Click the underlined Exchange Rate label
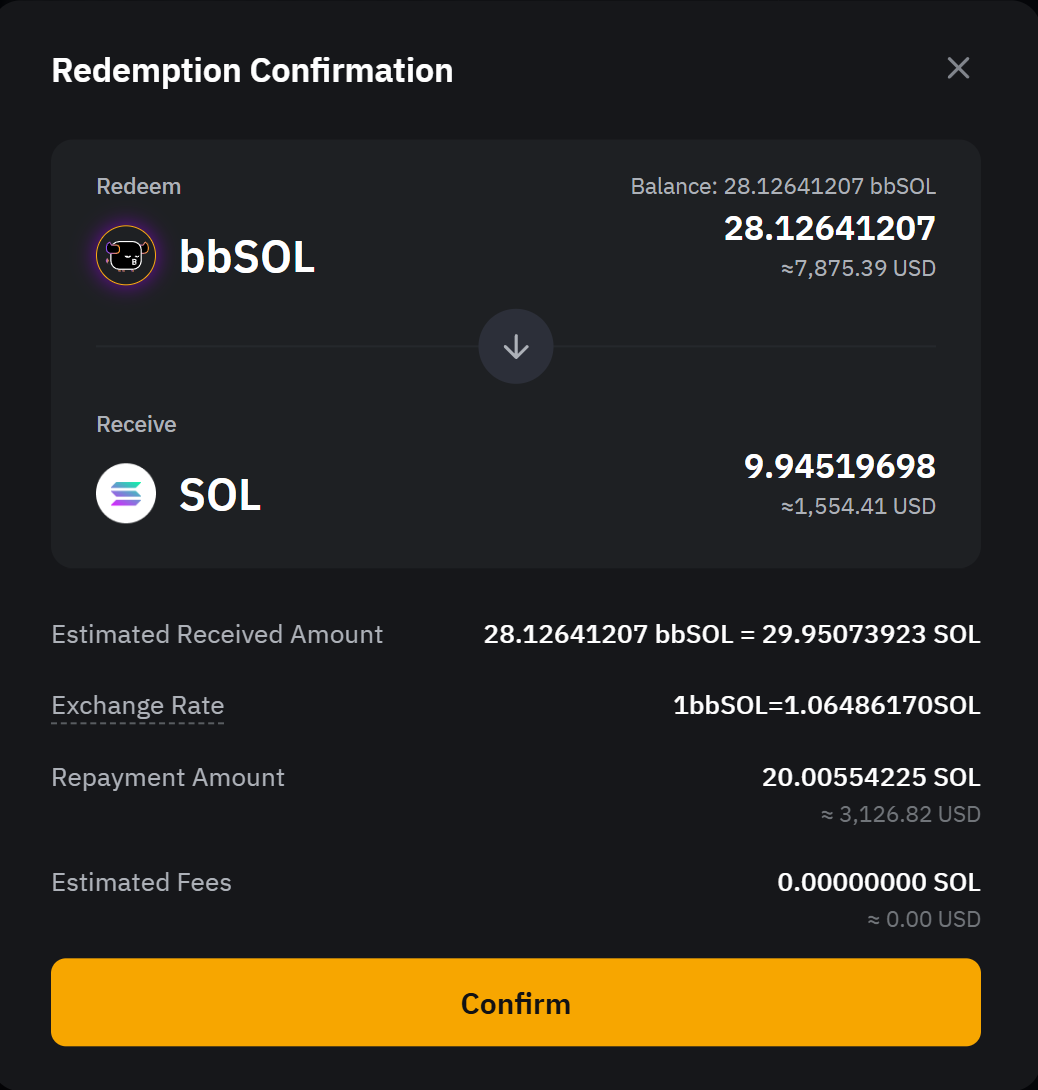 [x=138, y=705]
